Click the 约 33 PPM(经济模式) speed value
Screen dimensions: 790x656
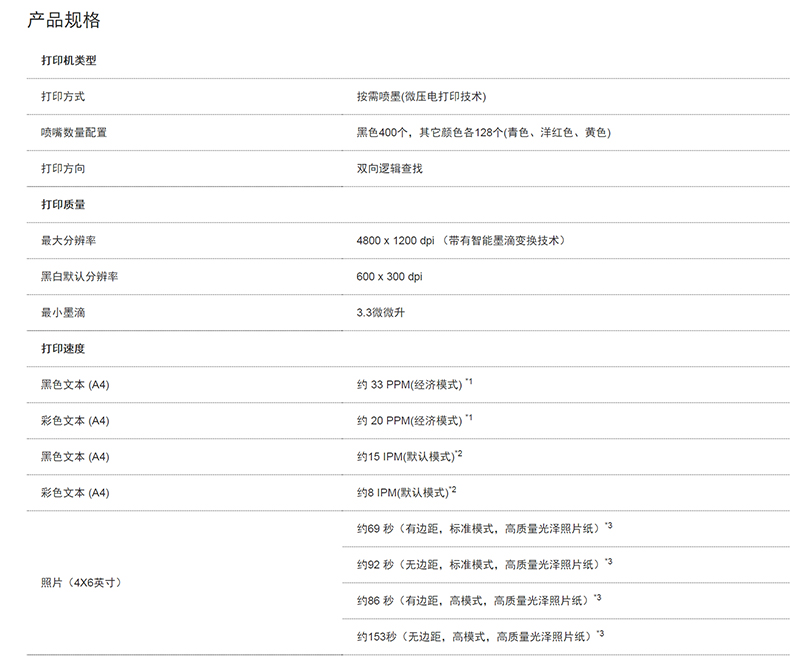[409, 385]
